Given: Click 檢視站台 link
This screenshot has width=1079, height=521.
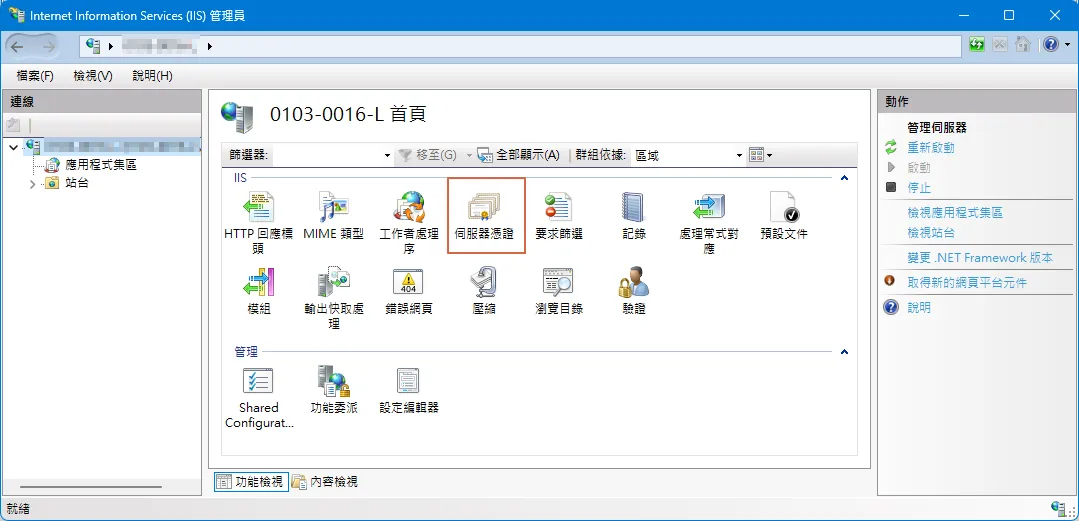Looking at the screenshot, I should 930,233.
